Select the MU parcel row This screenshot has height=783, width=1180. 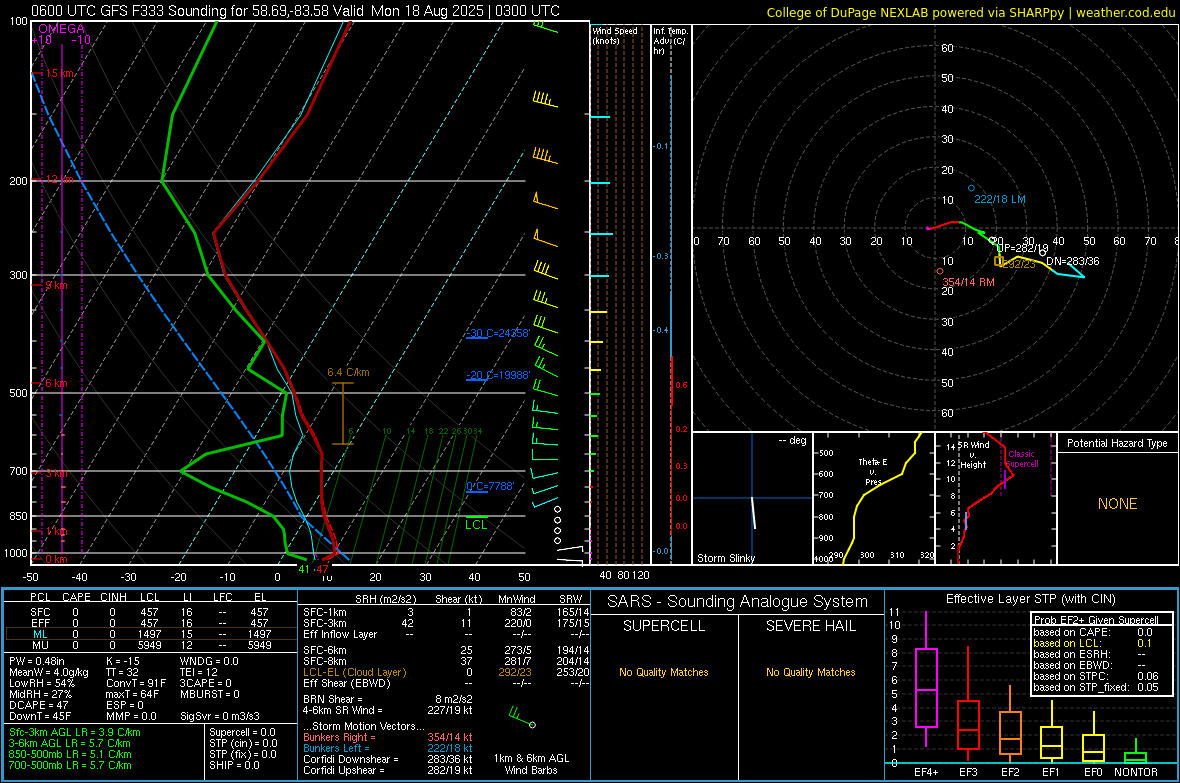pos(150,645)
